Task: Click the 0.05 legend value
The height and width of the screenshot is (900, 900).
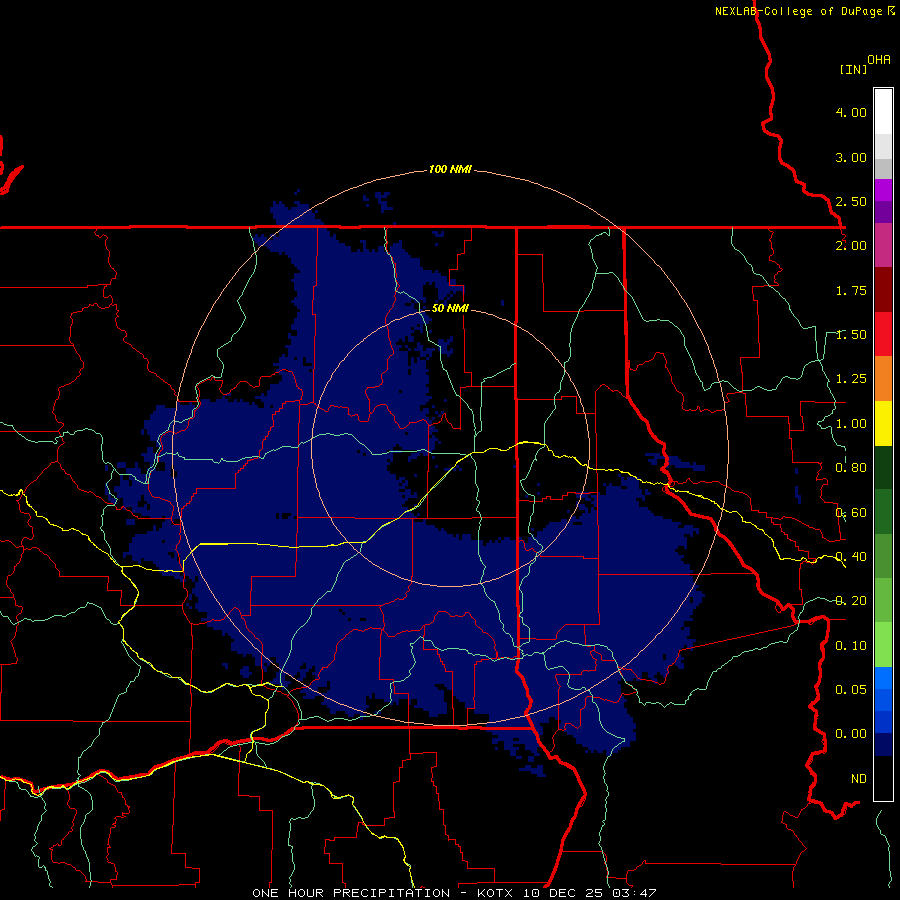Action: (x=851, y=689)
